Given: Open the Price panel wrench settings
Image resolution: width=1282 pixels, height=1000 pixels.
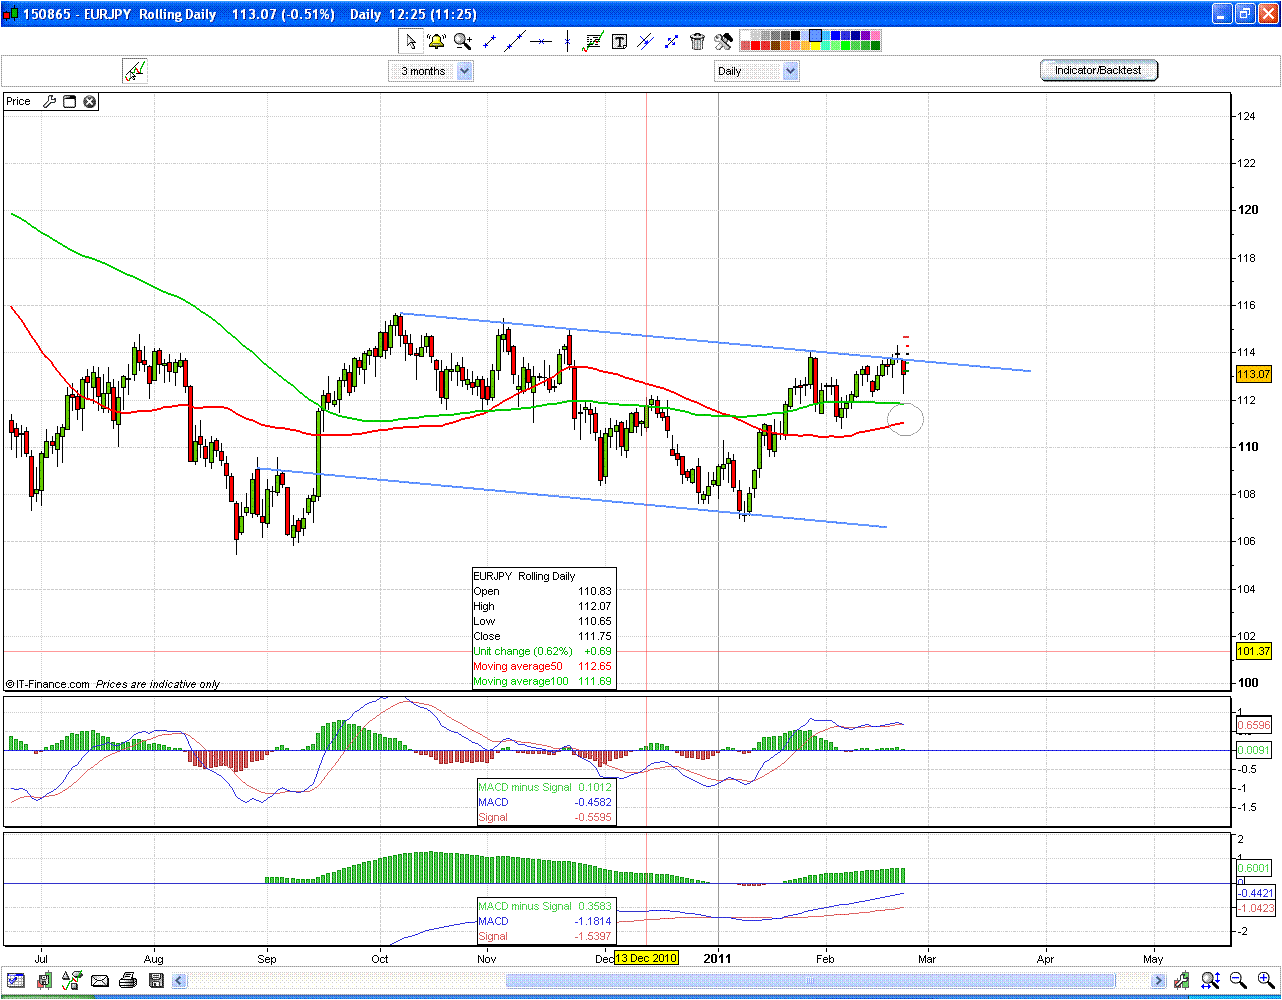Looking at the screenshot, I should point(48,101).
